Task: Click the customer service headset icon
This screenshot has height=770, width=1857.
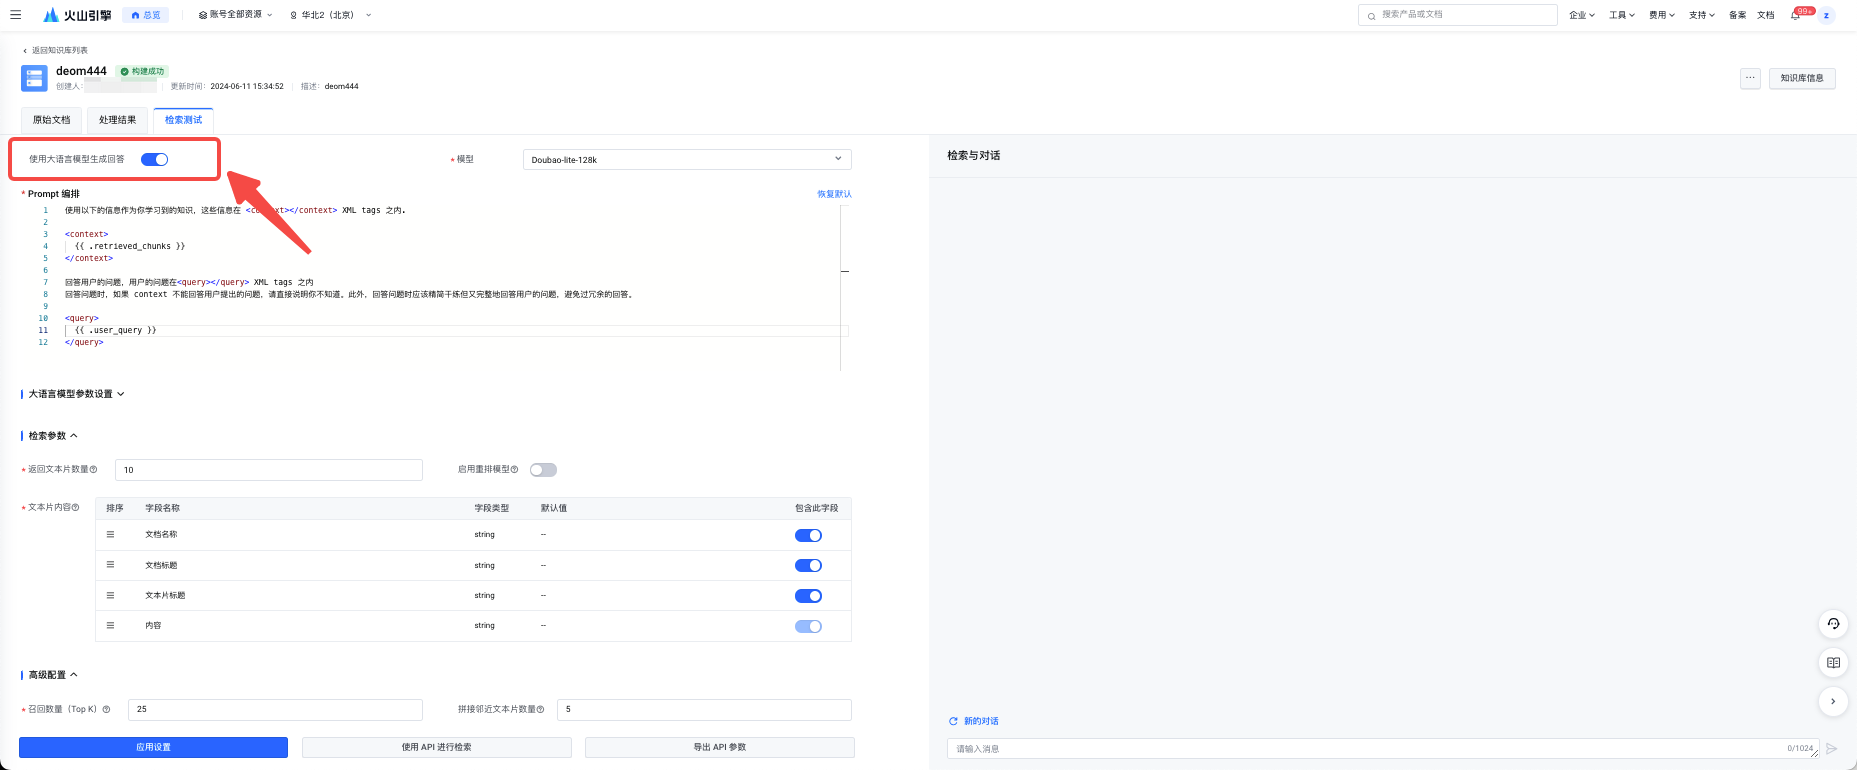Action: point(1832,624)
